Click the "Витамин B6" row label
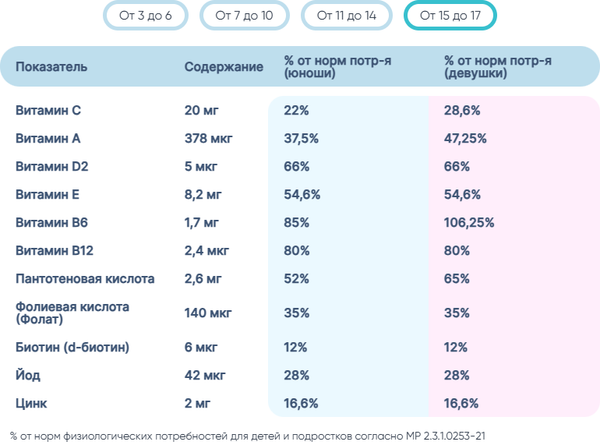The image size is (600, 442). [x=51, y=222]
